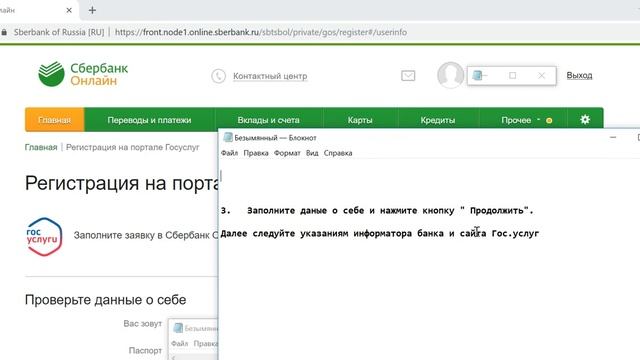
Task: Open Правка menu in Блокнот
Action: click(256, 153)
